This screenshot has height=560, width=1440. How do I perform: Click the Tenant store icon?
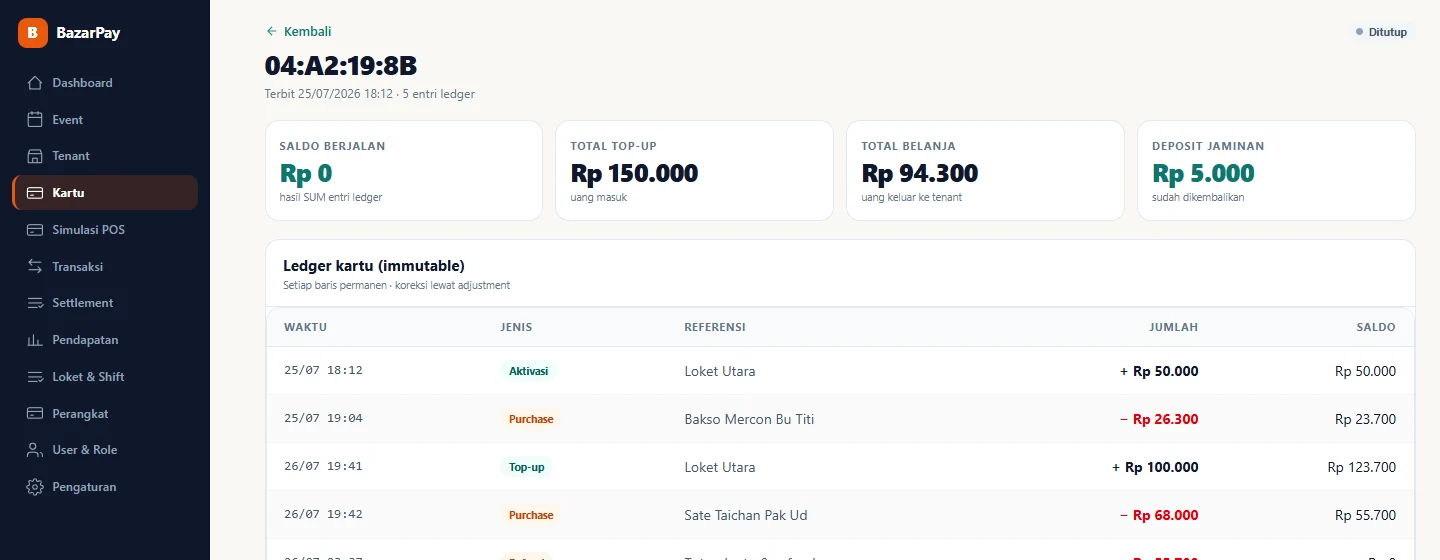35,156
